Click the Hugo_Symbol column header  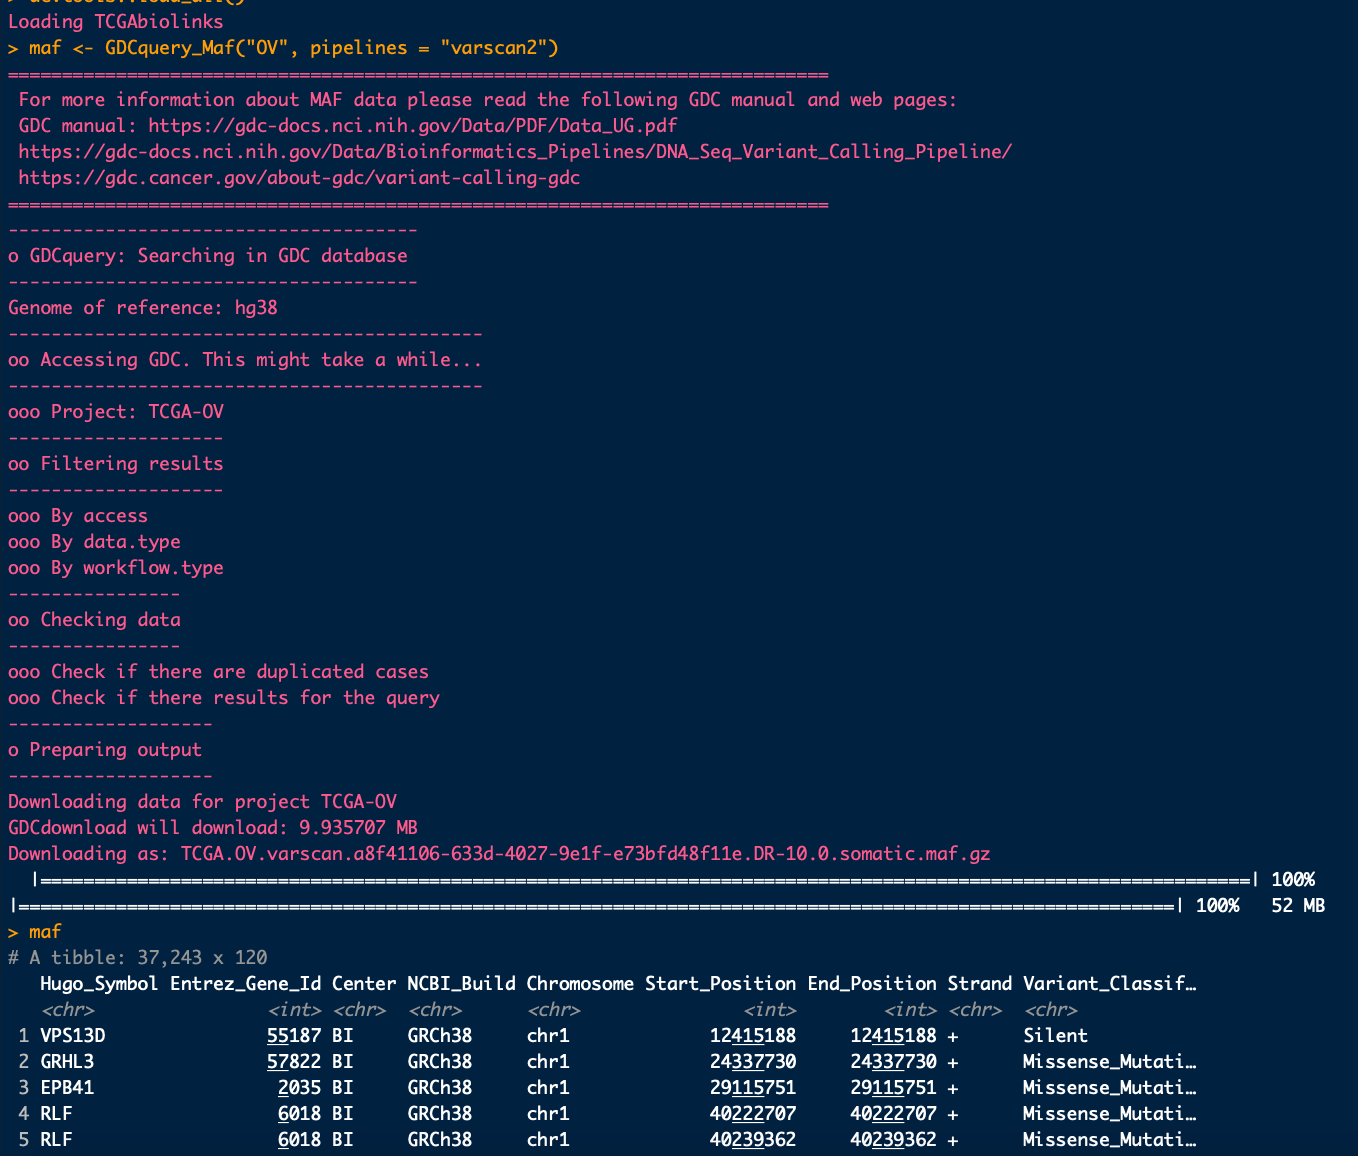coord(97,983)
